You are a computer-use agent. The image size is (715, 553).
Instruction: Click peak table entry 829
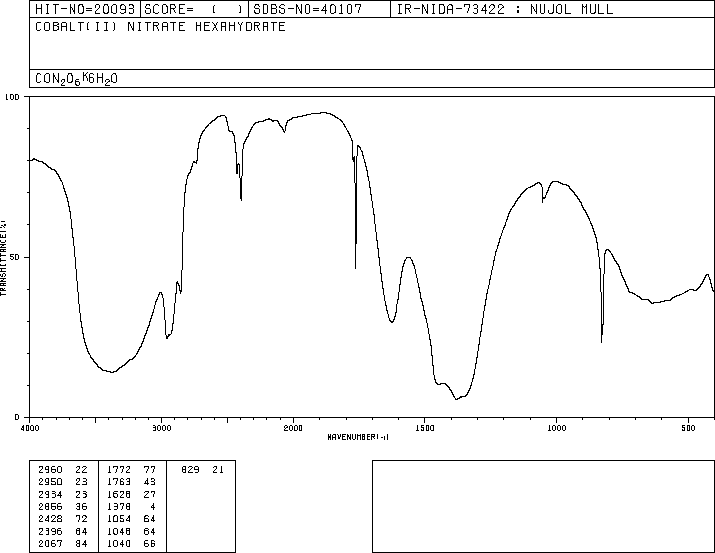(x=190, y=470)
